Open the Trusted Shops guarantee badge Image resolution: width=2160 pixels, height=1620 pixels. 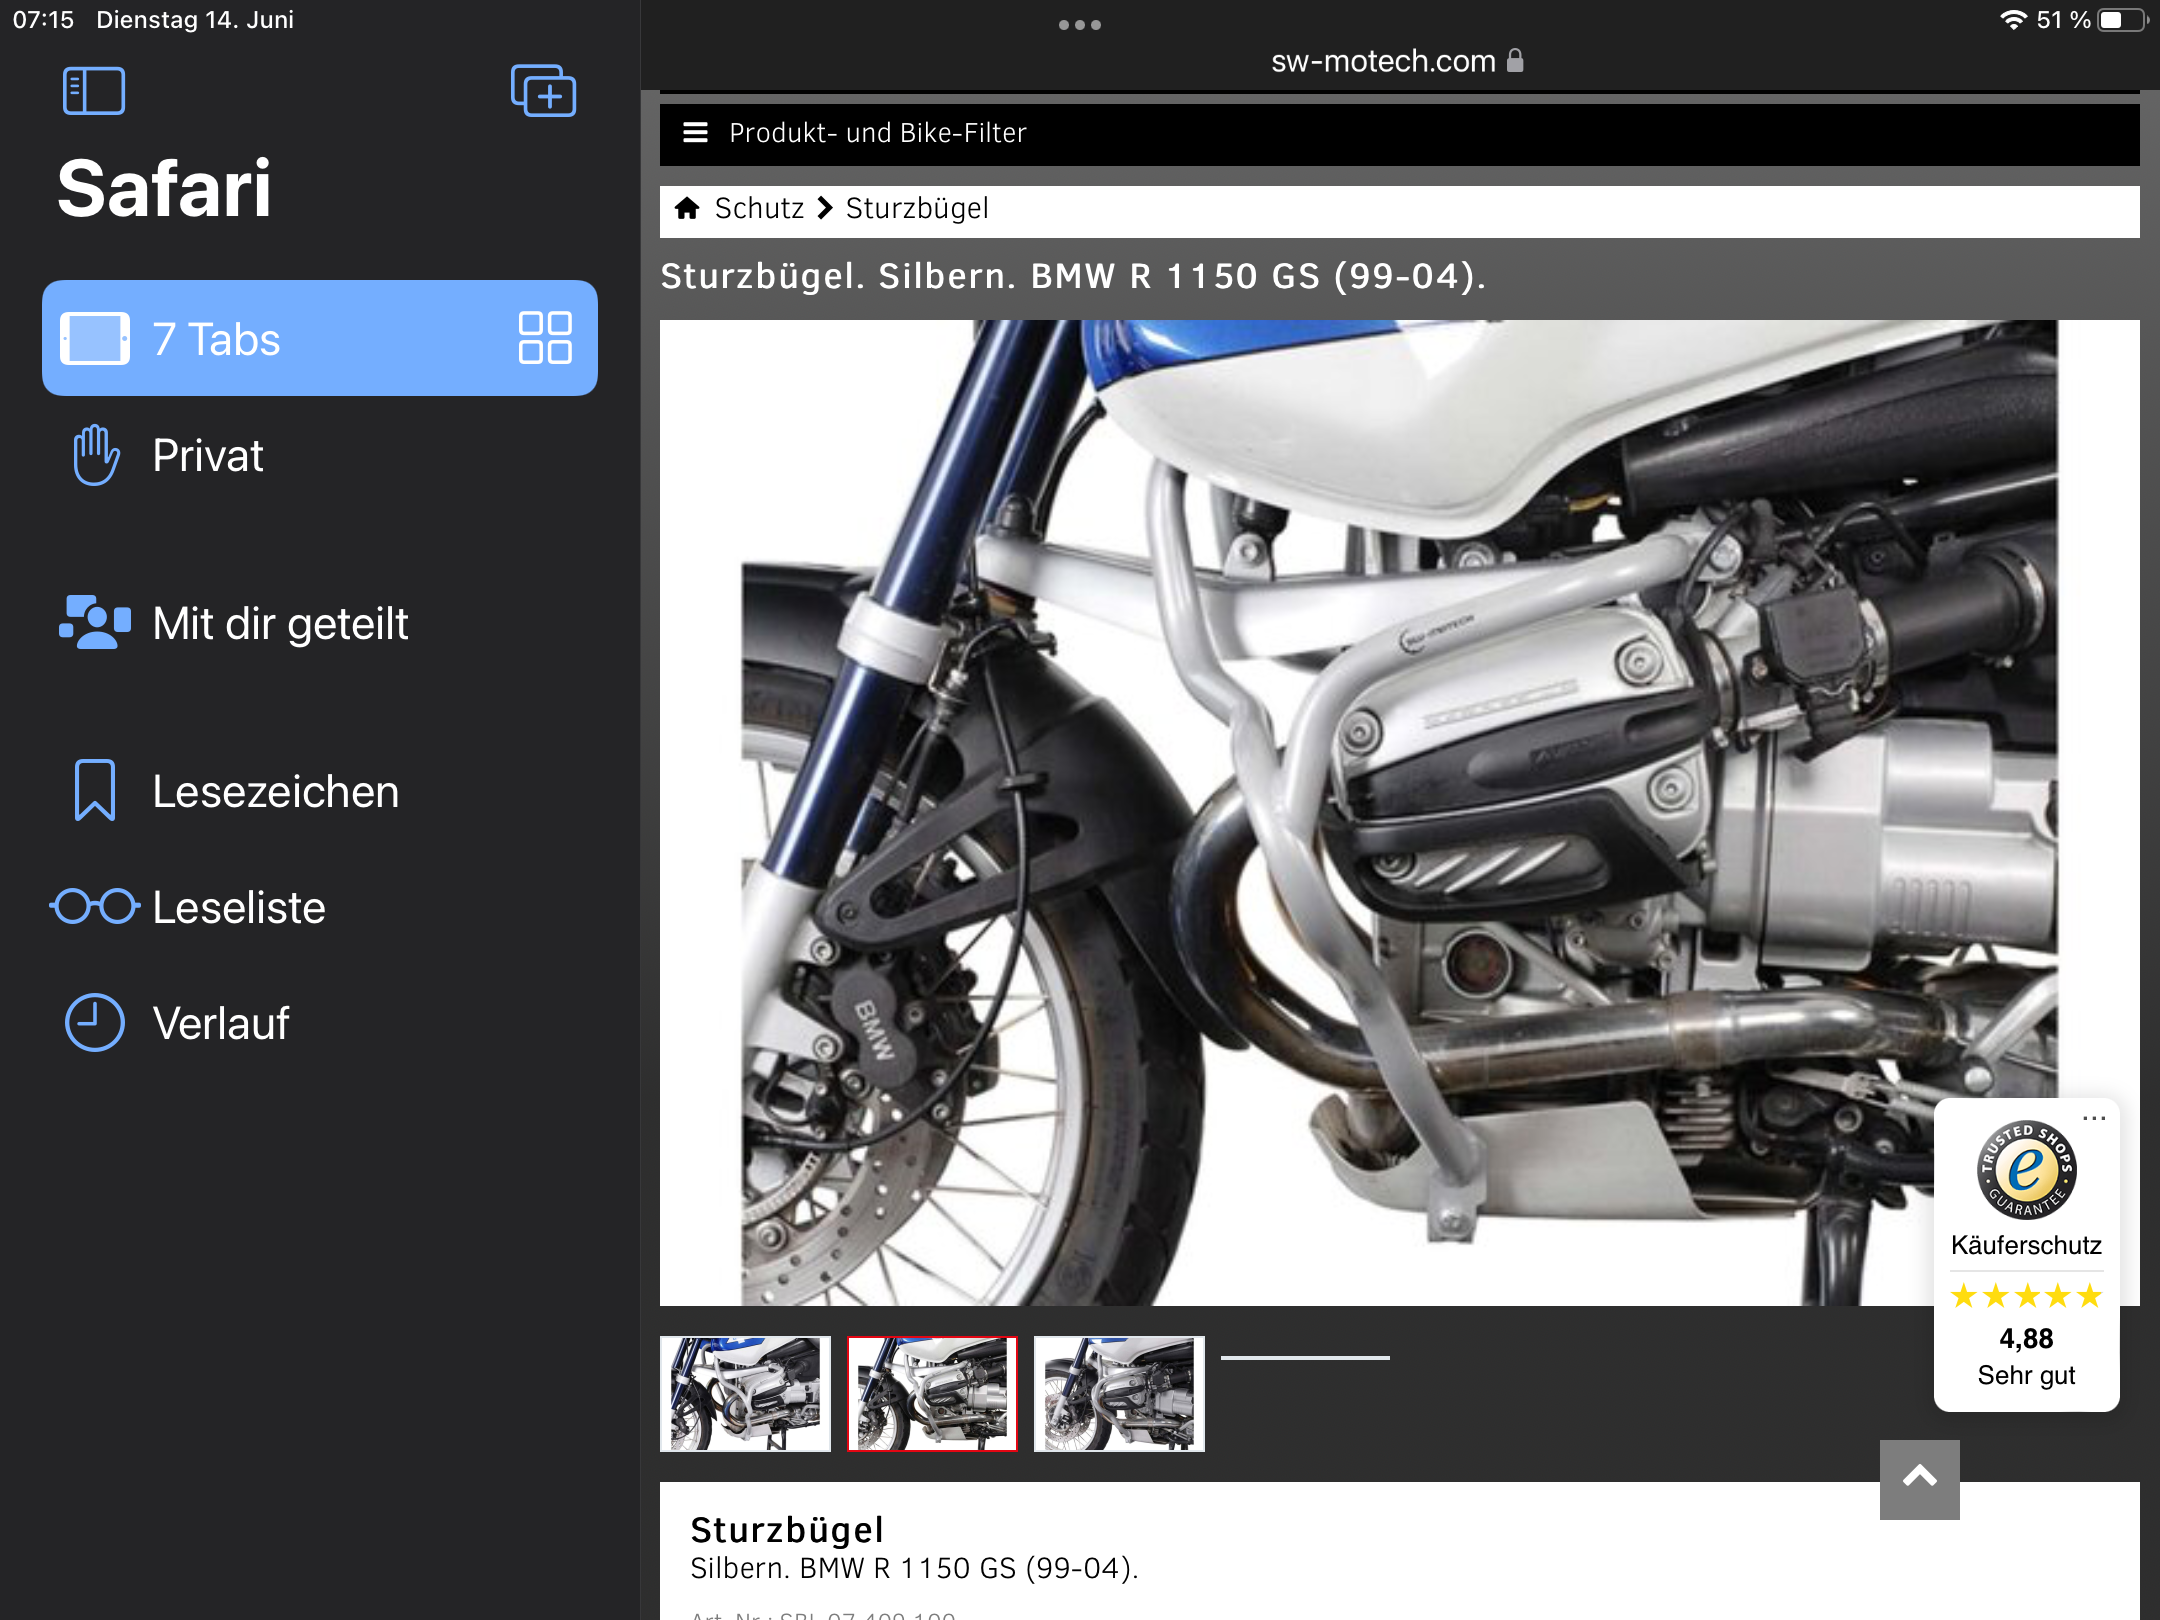pyautogui.click(x=2027, y=1169)
